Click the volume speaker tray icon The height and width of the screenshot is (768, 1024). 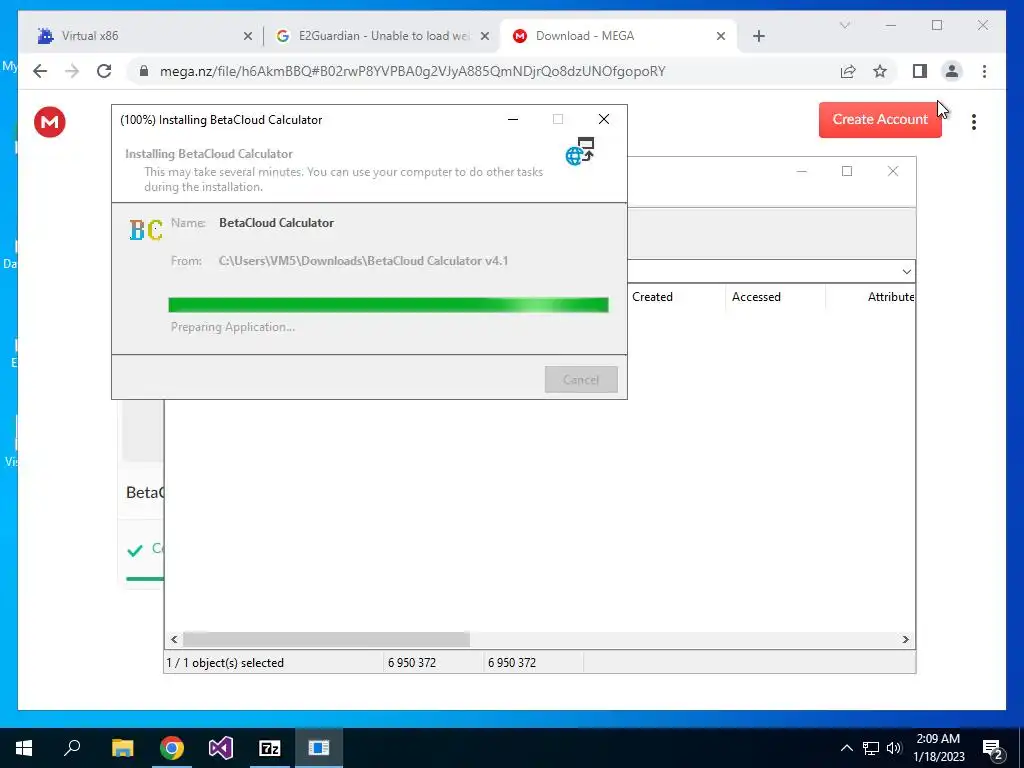[894, 748]
